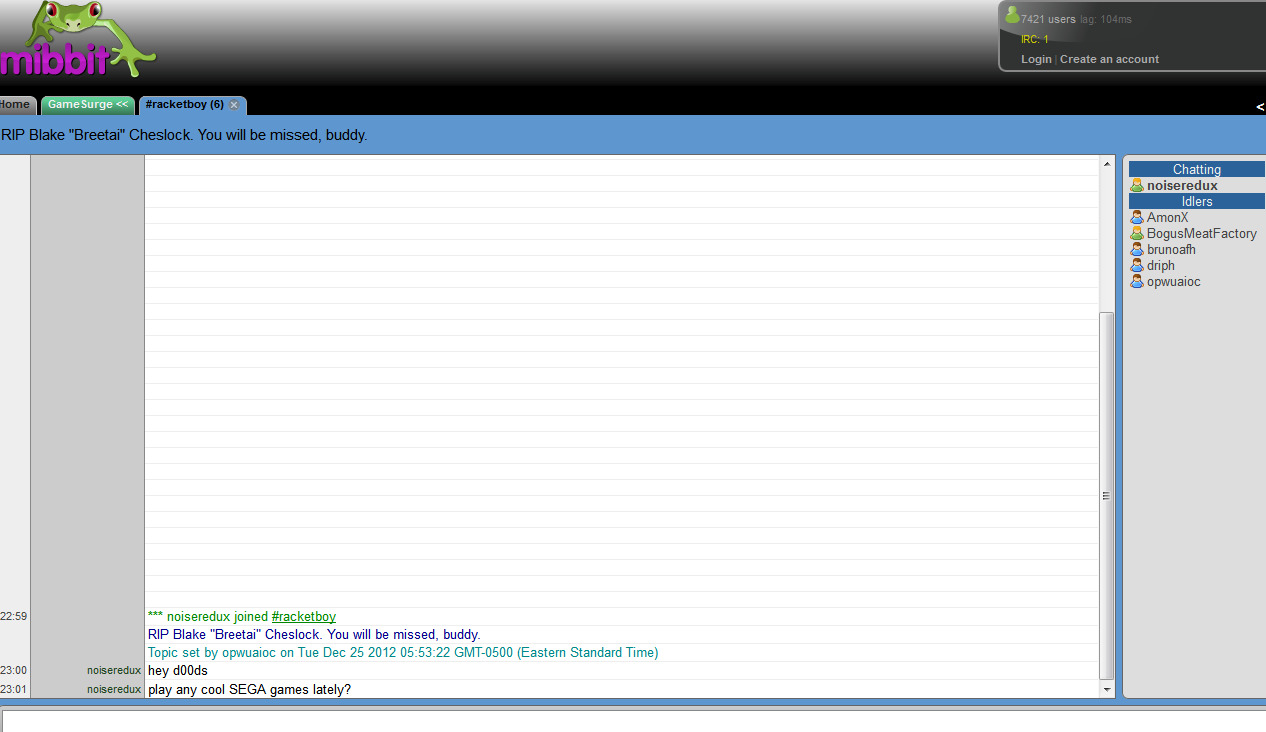Click the 'lag: 104ms' indicator
1266x732 pixels.
[1106, 19]
